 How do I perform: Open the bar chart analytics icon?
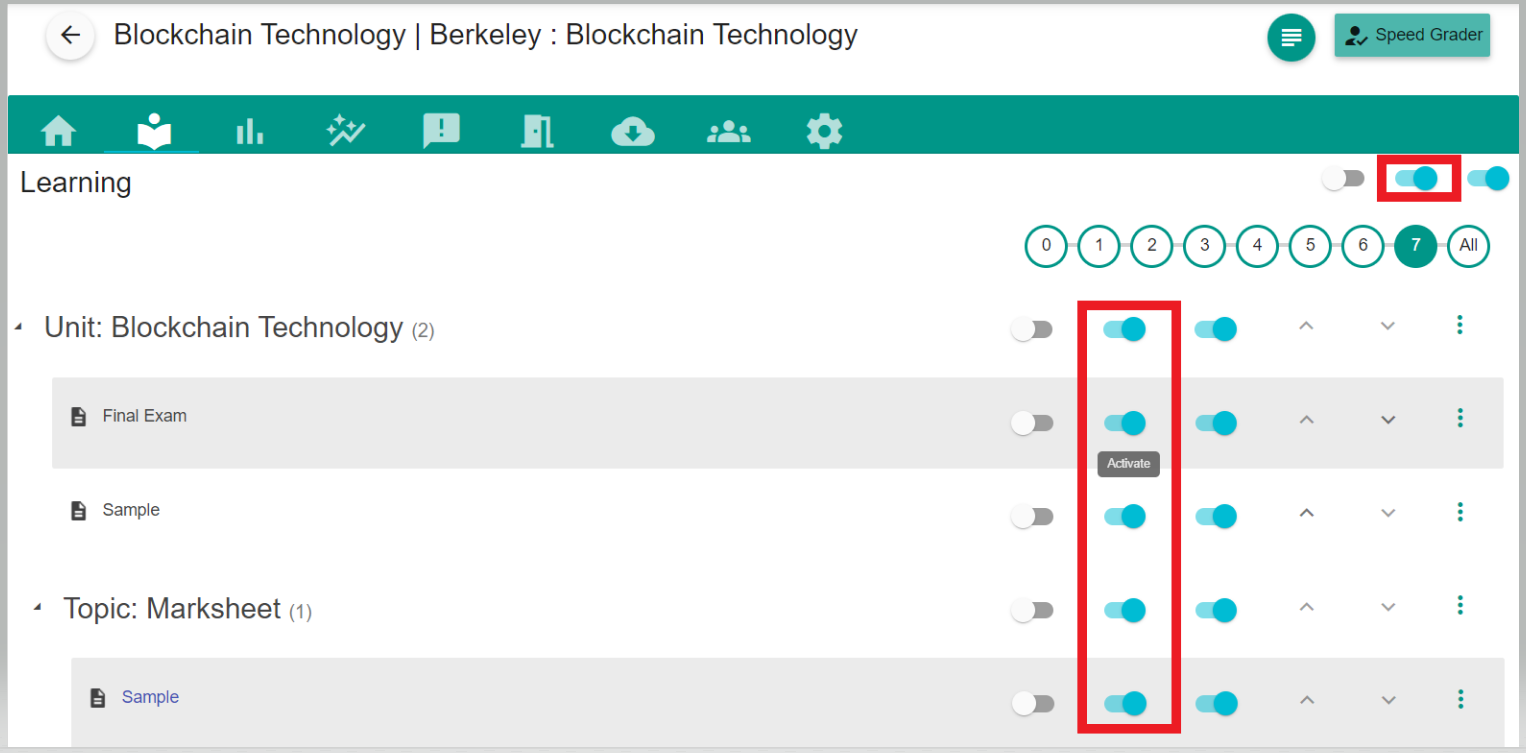(249, 131)
